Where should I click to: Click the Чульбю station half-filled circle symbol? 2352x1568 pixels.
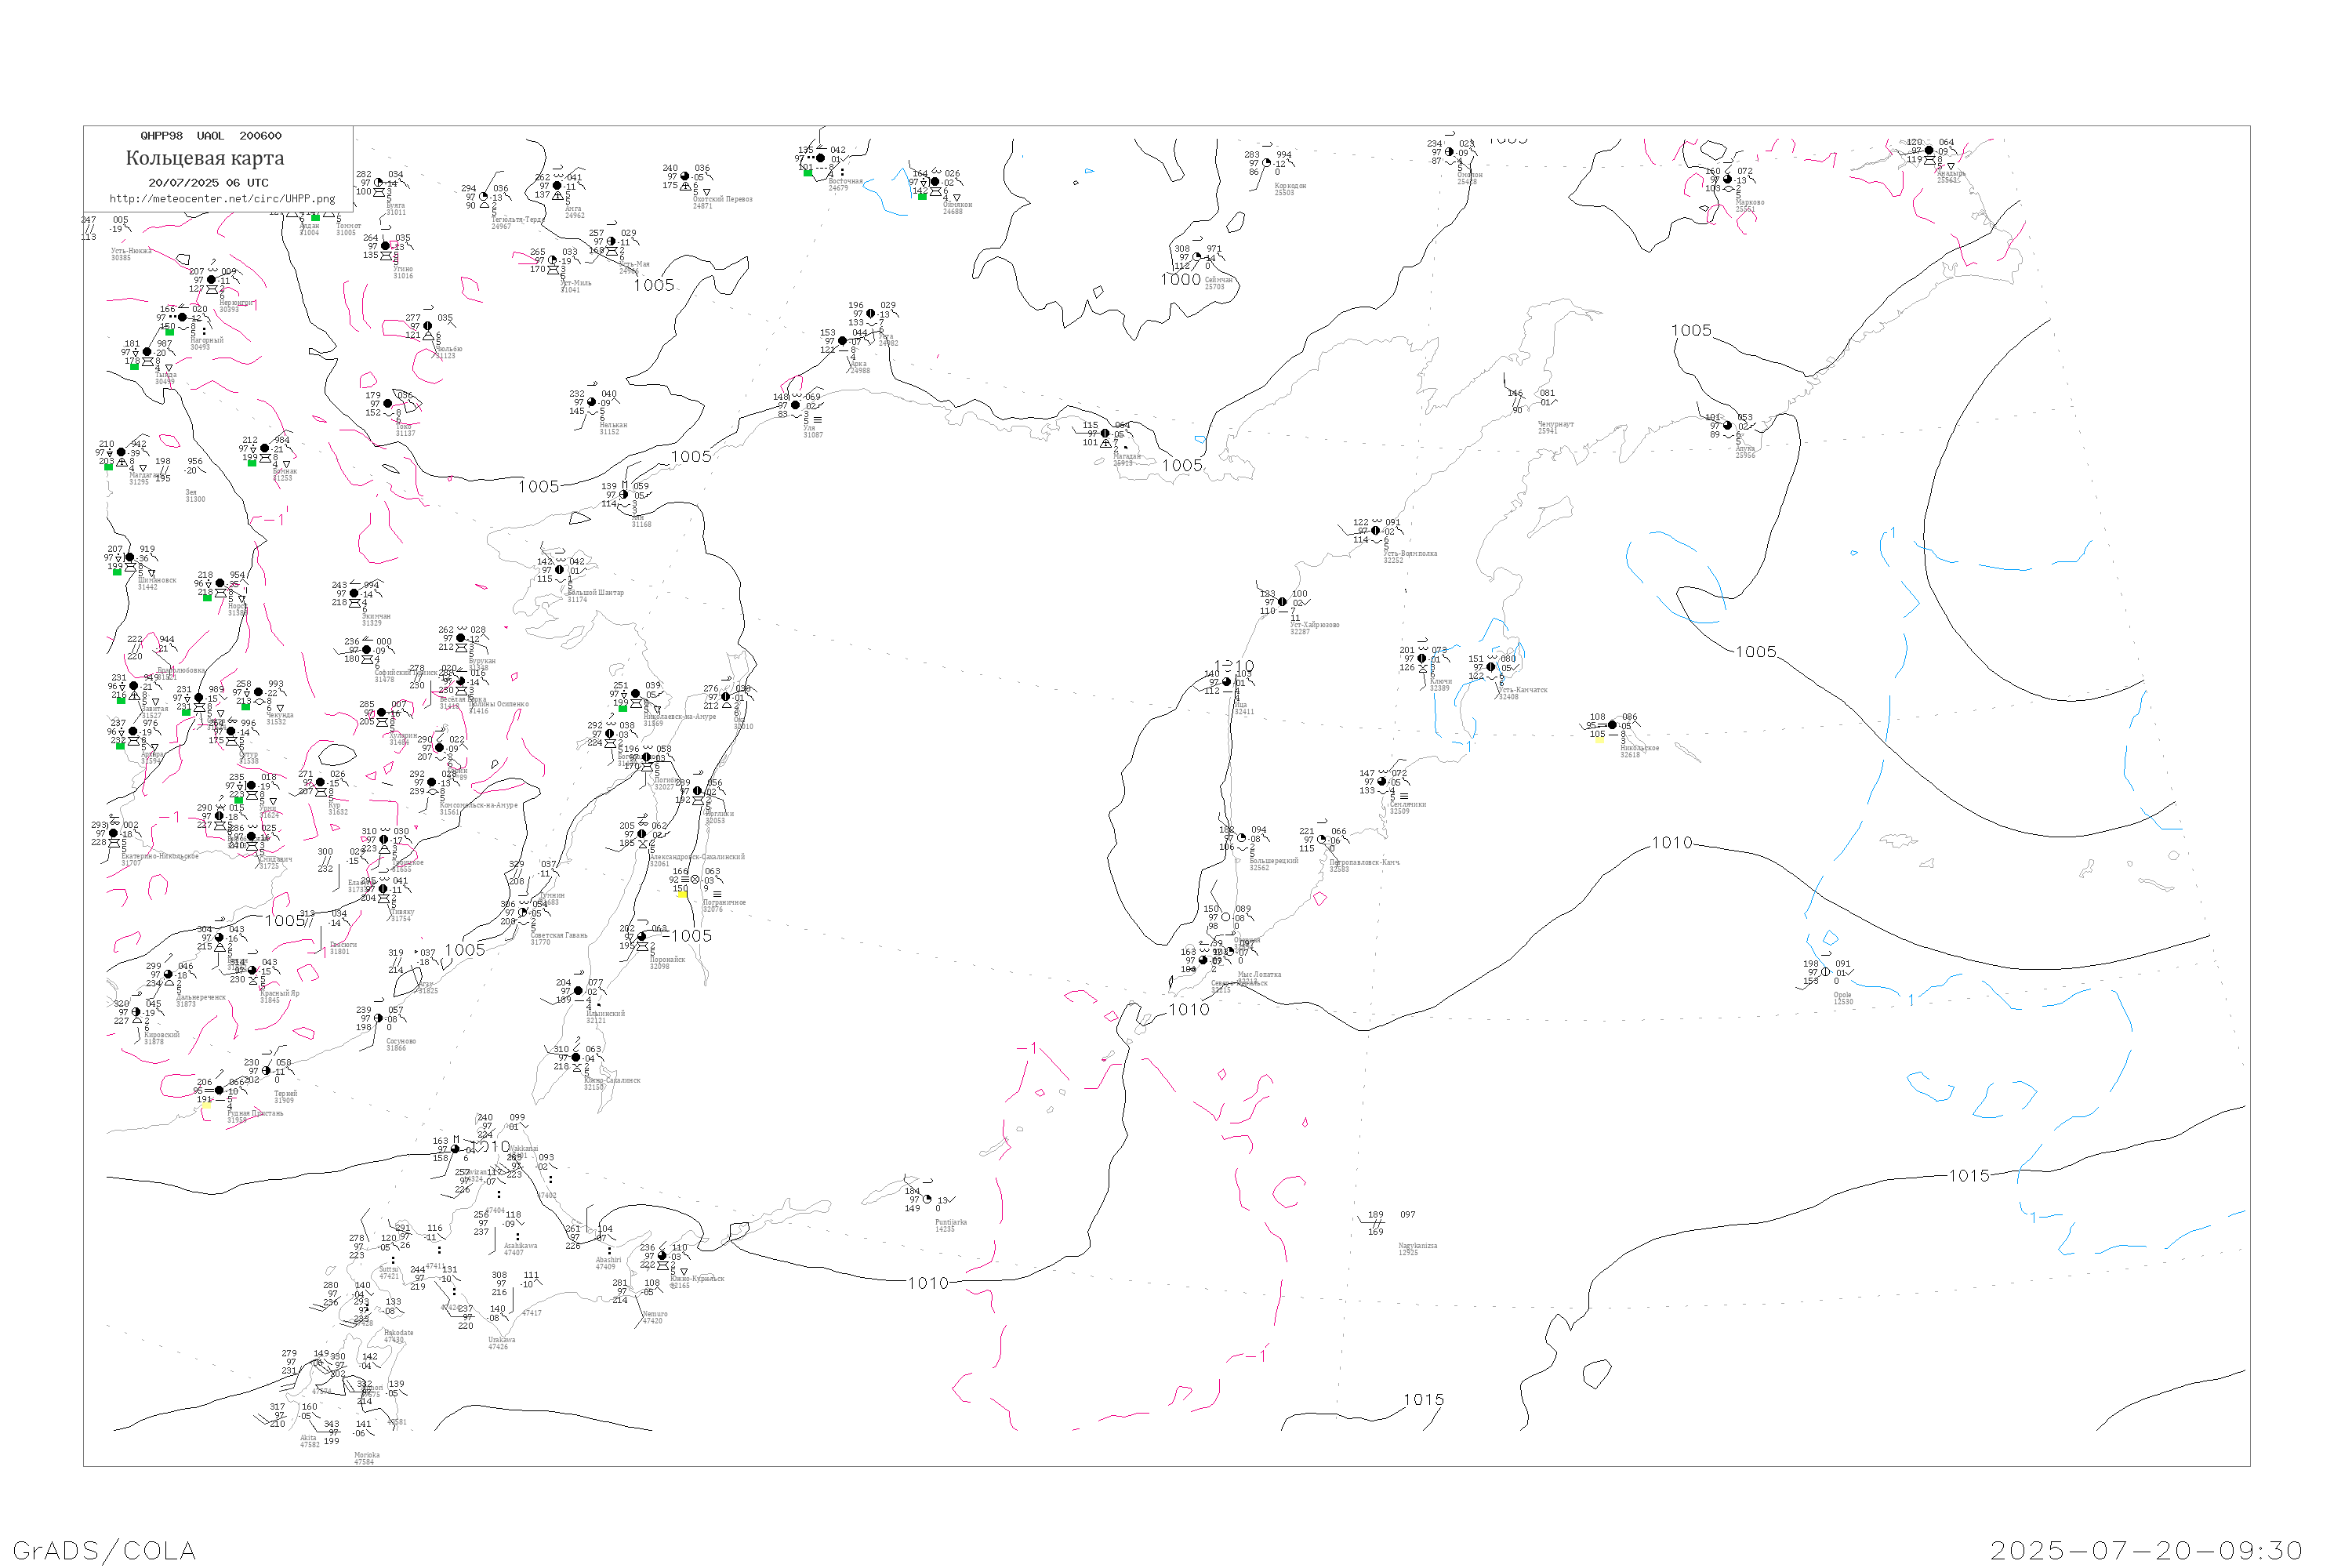(428, 326)
